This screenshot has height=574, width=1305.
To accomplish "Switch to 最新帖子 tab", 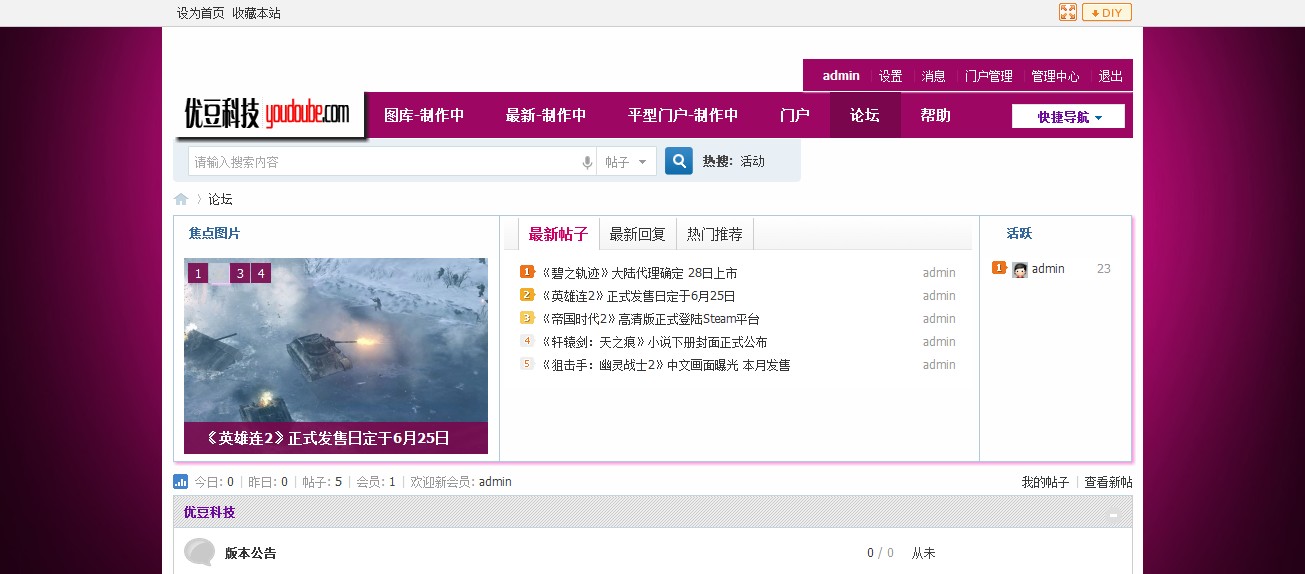I will click(558, 234).
